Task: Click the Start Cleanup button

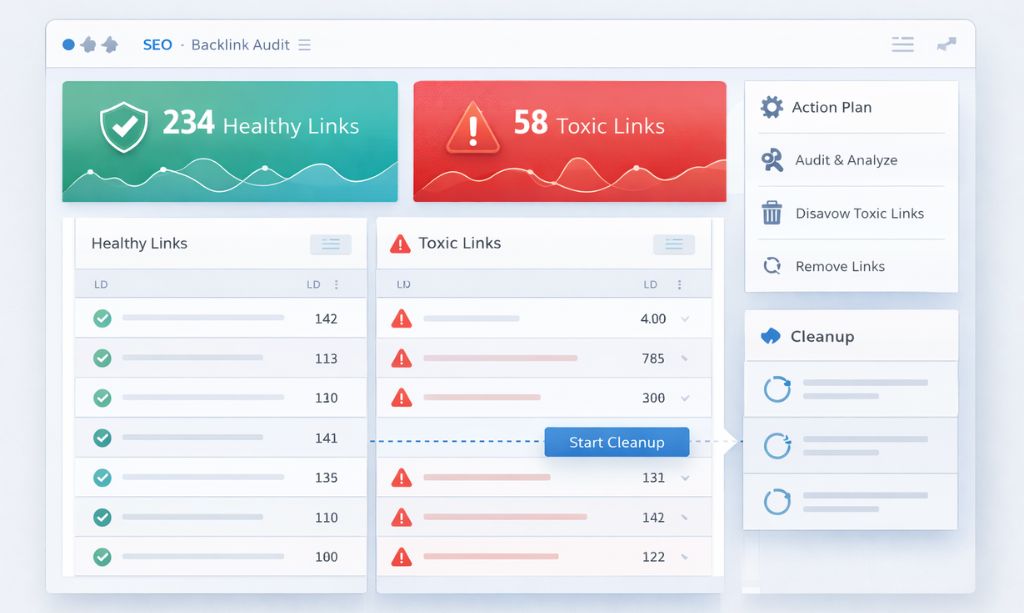Action: coord(617,441)
